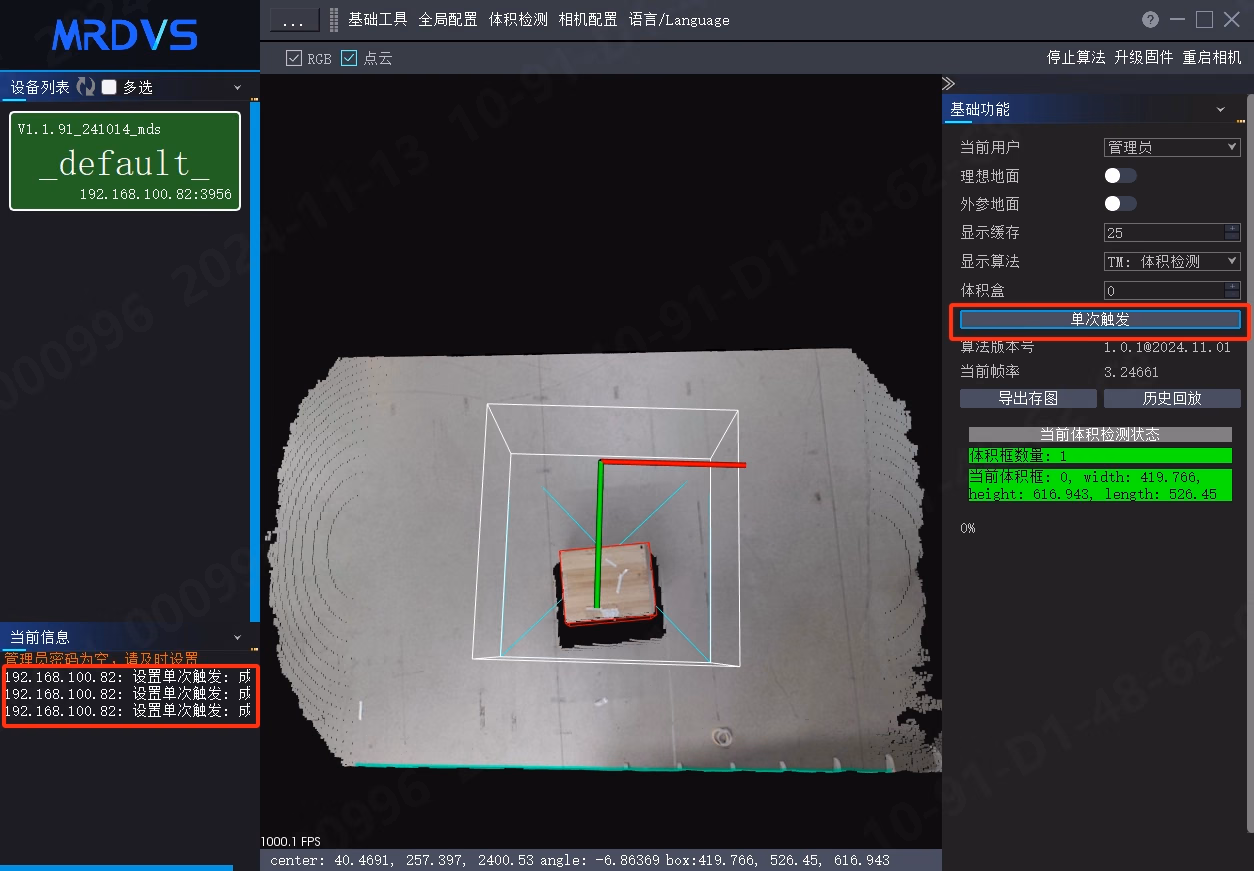Click the 历史回放 button
Viewport: 1254px width, 871px height.
coord(1172,398)
